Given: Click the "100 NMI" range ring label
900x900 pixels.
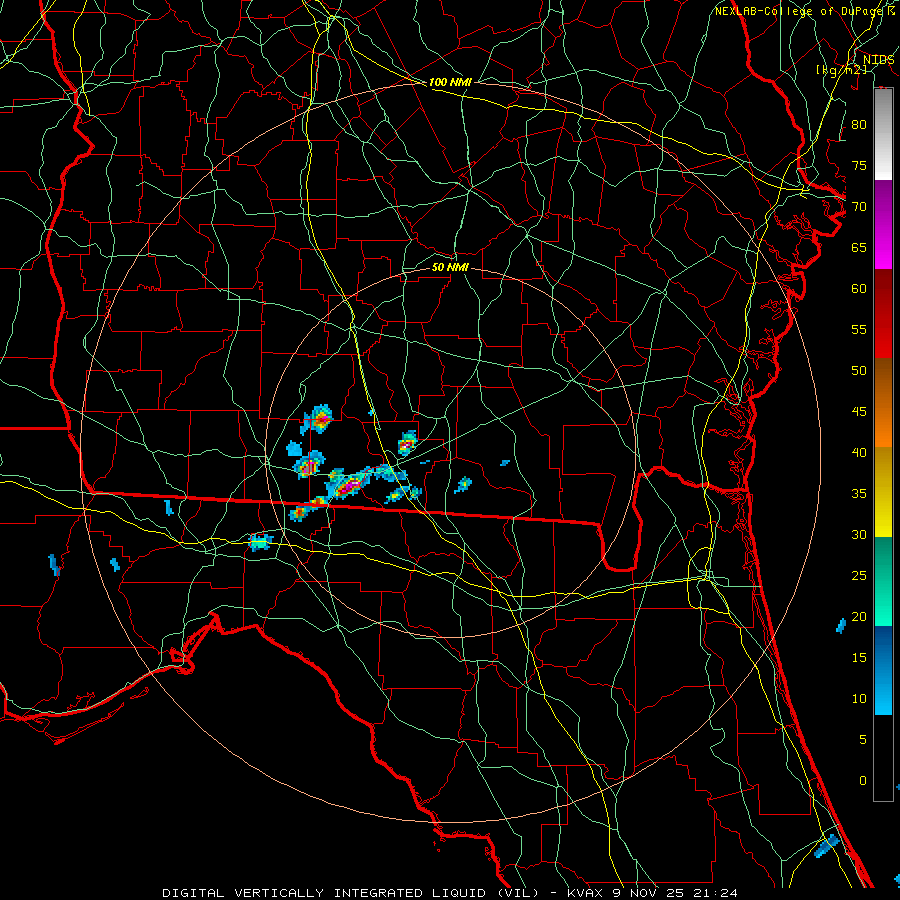Looking at the screenshot, I should coord(450,83).
